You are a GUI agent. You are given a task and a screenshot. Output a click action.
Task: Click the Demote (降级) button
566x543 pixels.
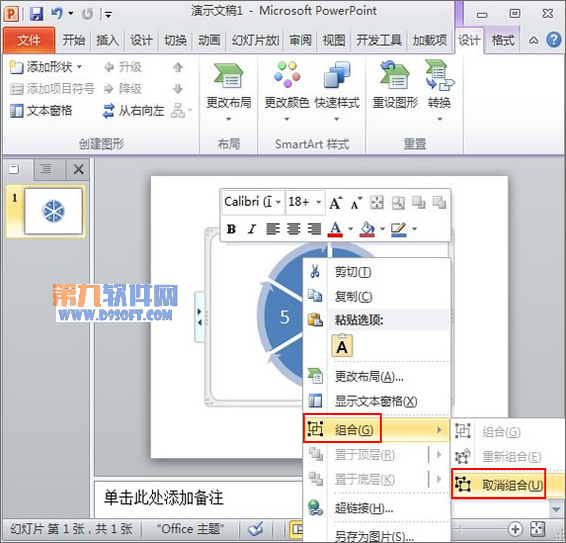[x=122, y=88]
